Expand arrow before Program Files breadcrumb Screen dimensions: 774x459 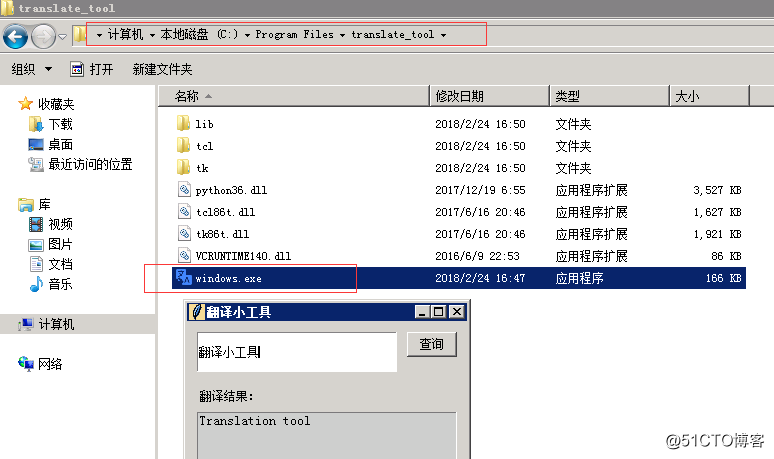coord(247,35)
